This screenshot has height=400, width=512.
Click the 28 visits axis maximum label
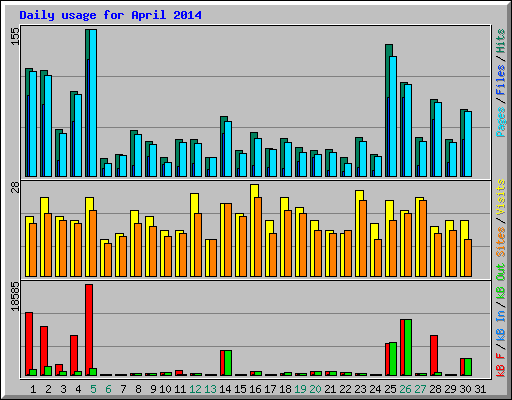[x=16, y=187]
